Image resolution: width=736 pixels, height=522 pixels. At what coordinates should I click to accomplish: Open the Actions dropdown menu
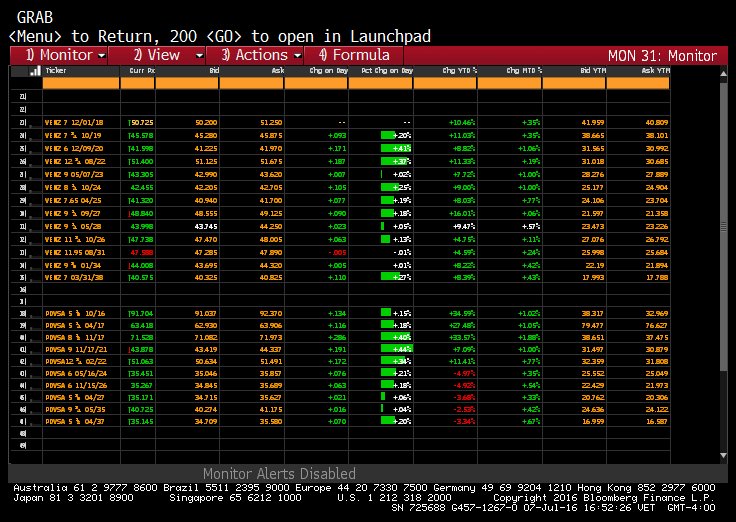click(x=255, y=55)
